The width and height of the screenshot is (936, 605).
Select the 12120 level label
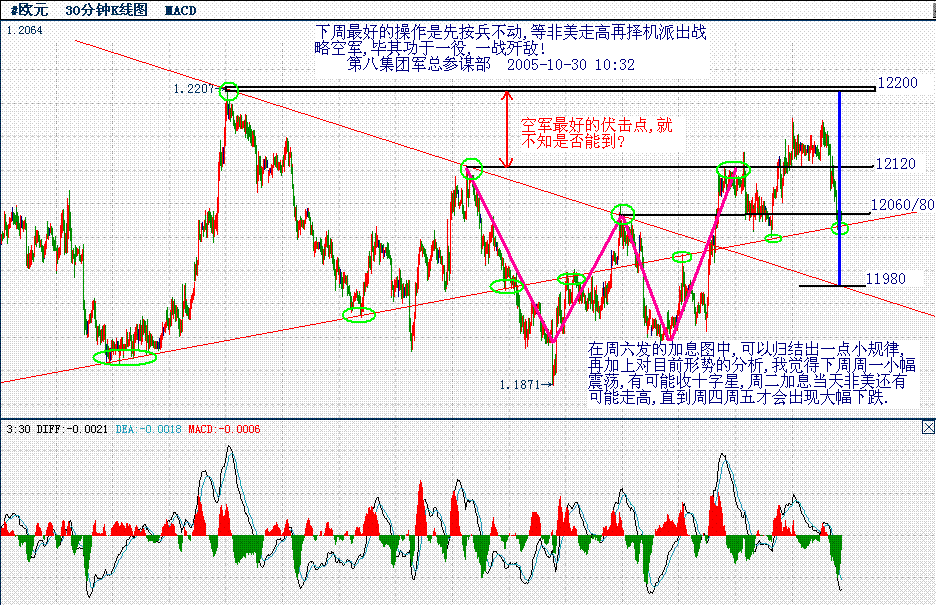895,163
